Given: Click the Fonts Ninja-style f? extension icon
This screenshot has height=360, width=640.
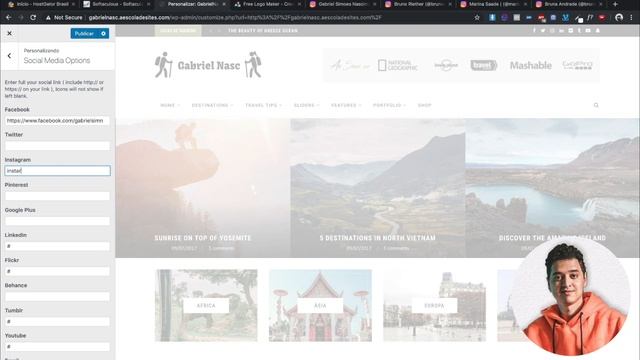Looking at the screenshot, I should coord(590,18).
